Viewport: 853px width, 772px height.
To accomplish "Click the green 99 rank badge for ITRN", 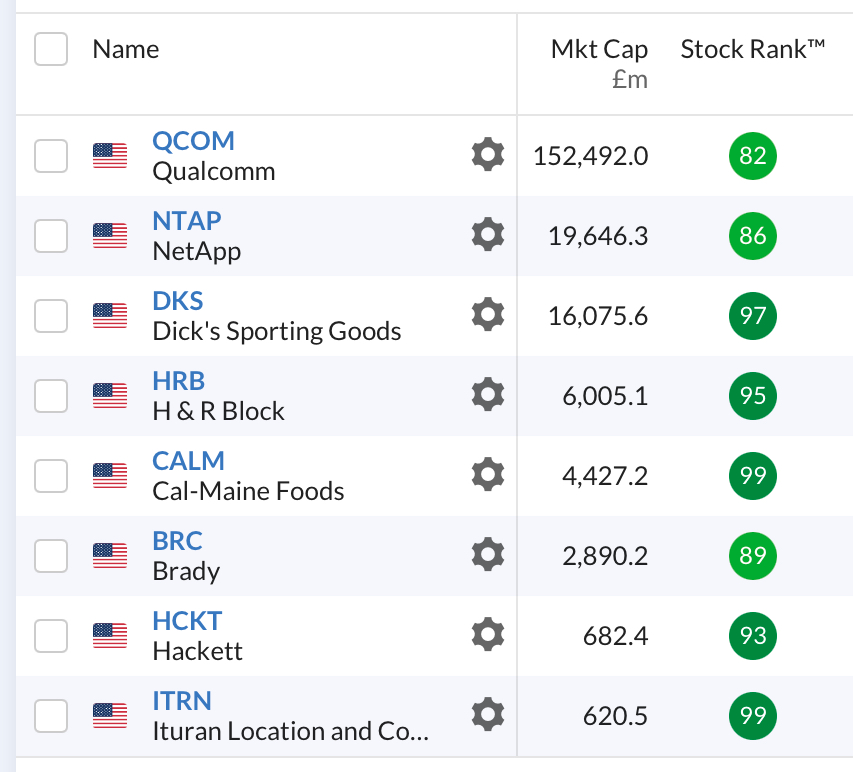I will (753, 715).
